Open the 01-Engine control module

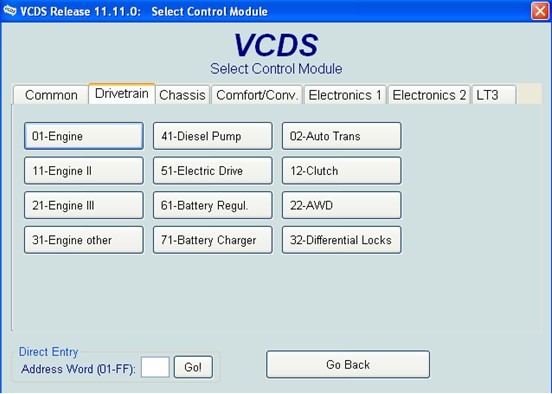tap(84, 136)
